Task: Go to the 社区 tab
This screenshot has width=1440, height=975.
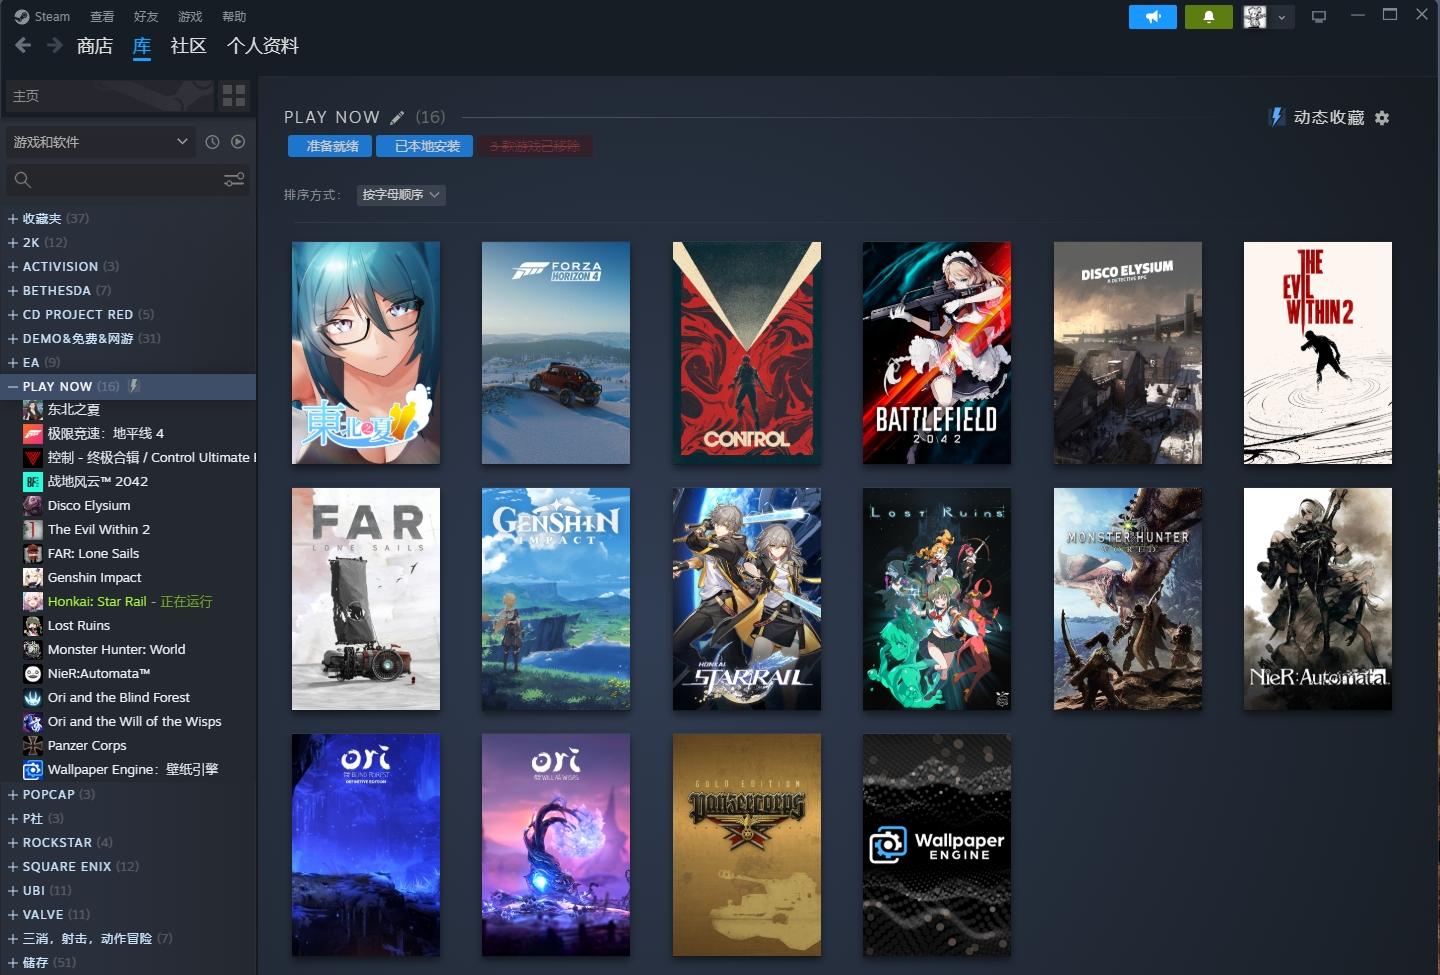Action: point(188,46)
